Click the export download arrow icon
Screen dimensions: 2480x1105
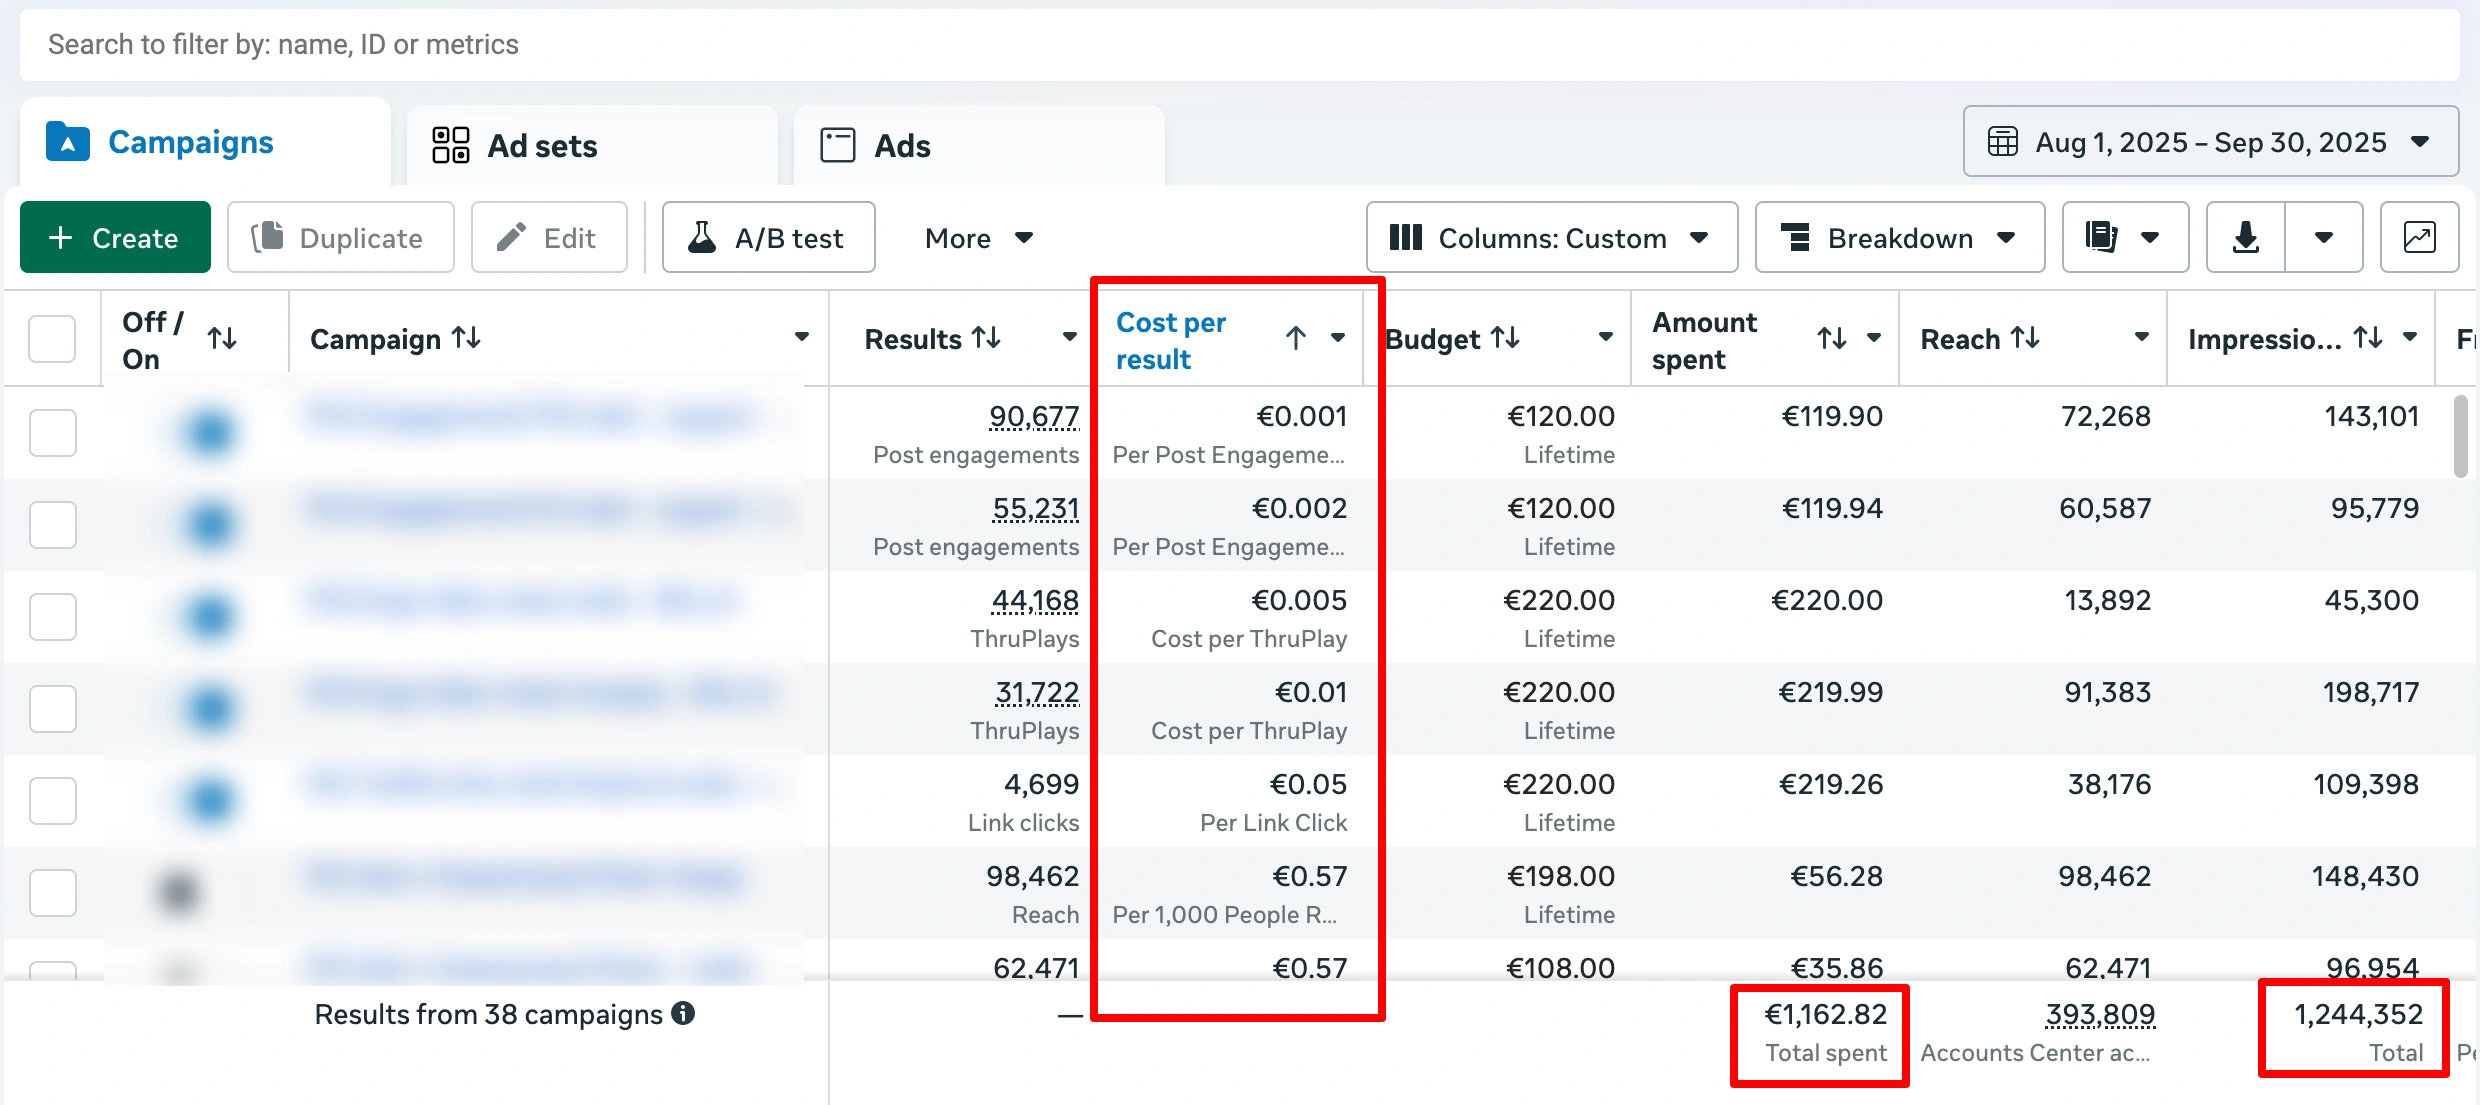(x=2245, y=238)
